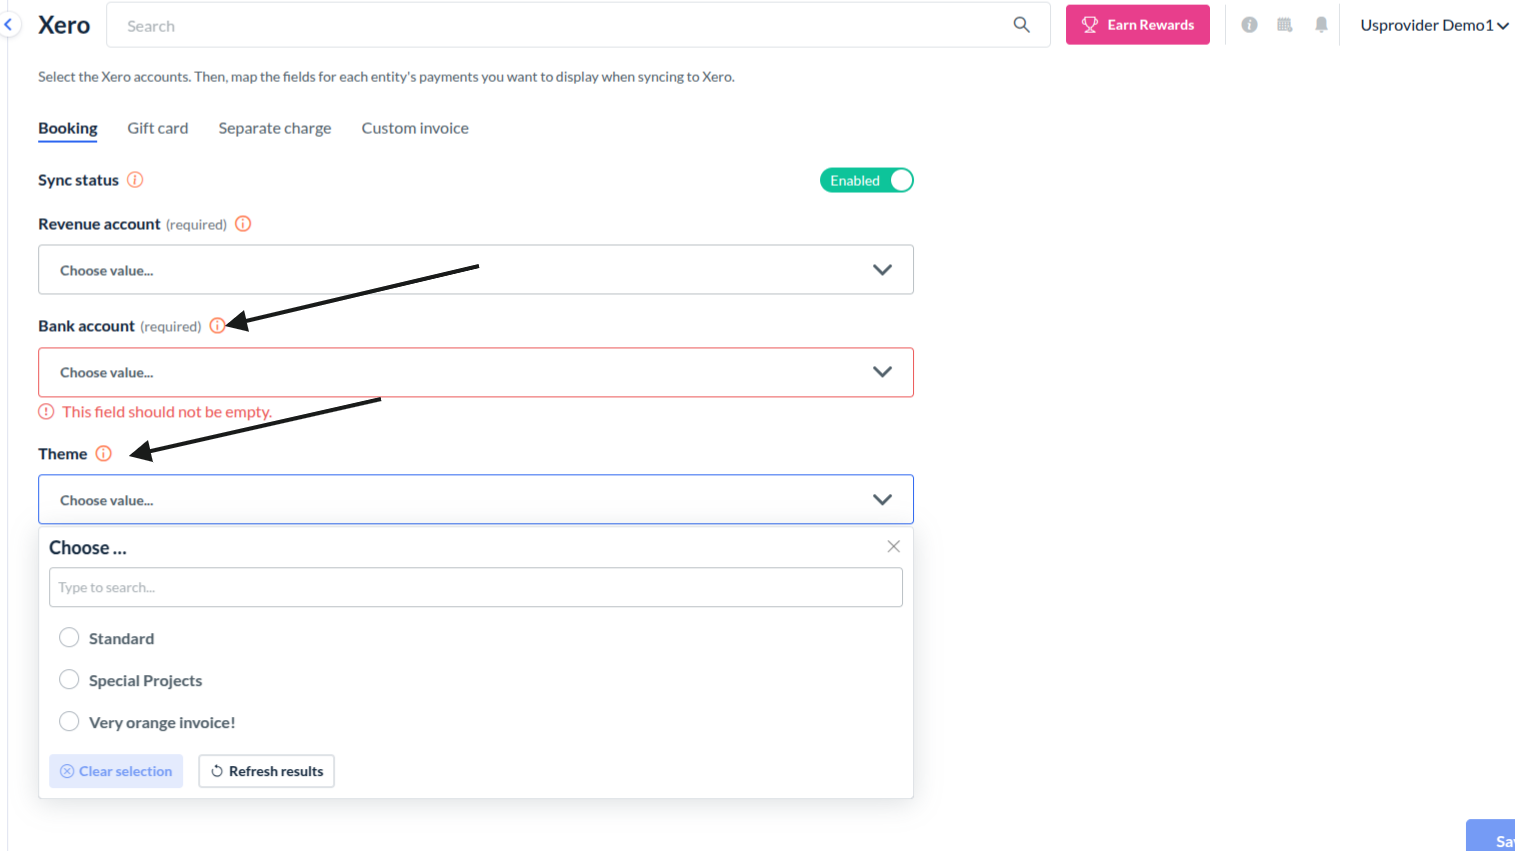Click info icon next to Sync status
Viewport: 1515px width, 851px height.
pyautogui.click(x=135, y=180)
